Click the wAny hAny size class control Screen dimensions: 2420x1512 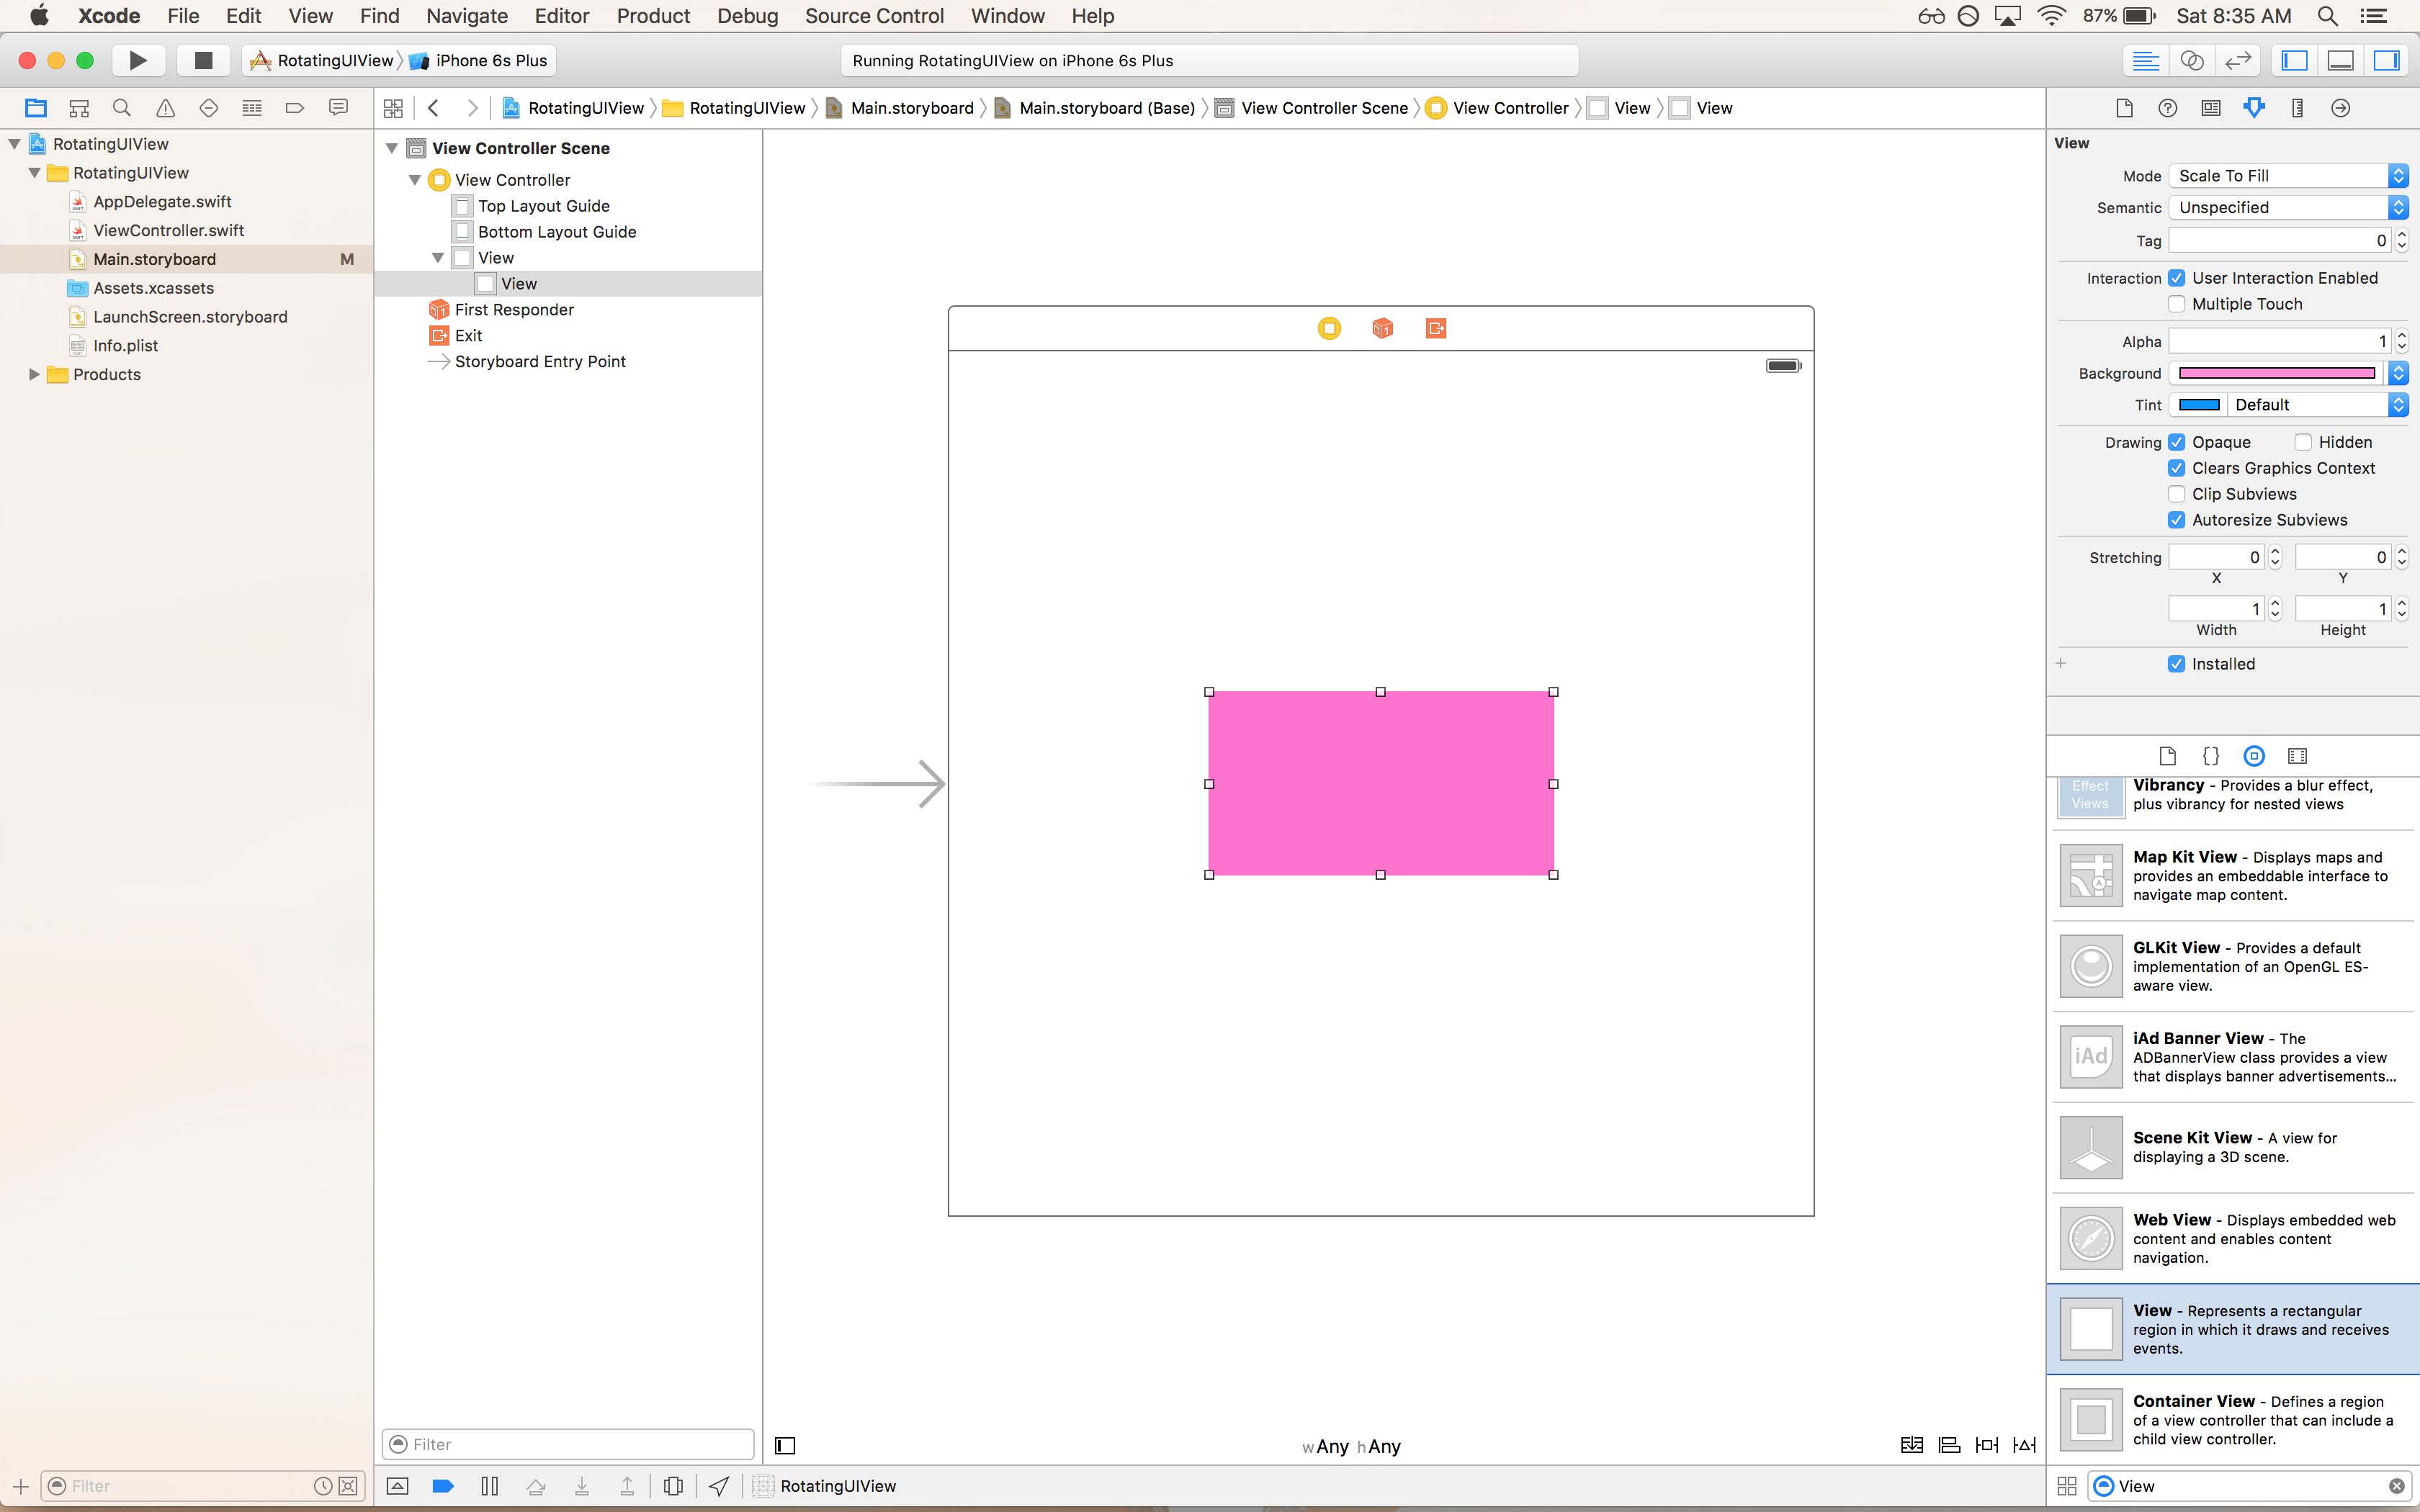[x=1351, y=1446]
